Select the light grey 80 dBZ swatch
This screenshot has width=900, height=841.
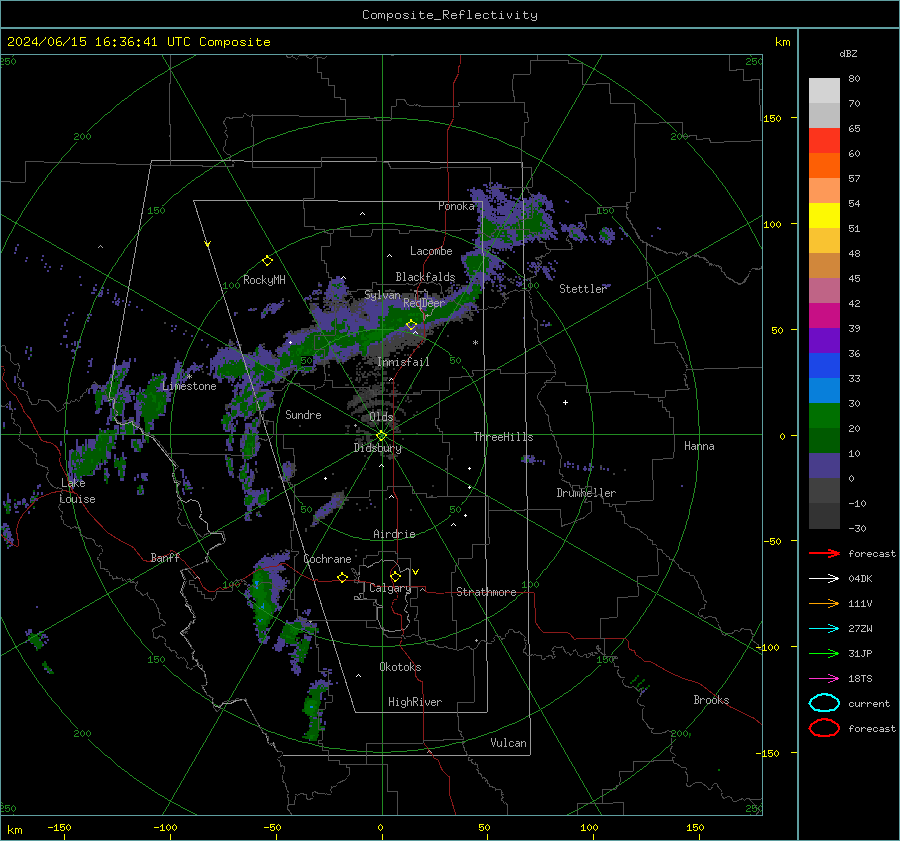(824, 91)
